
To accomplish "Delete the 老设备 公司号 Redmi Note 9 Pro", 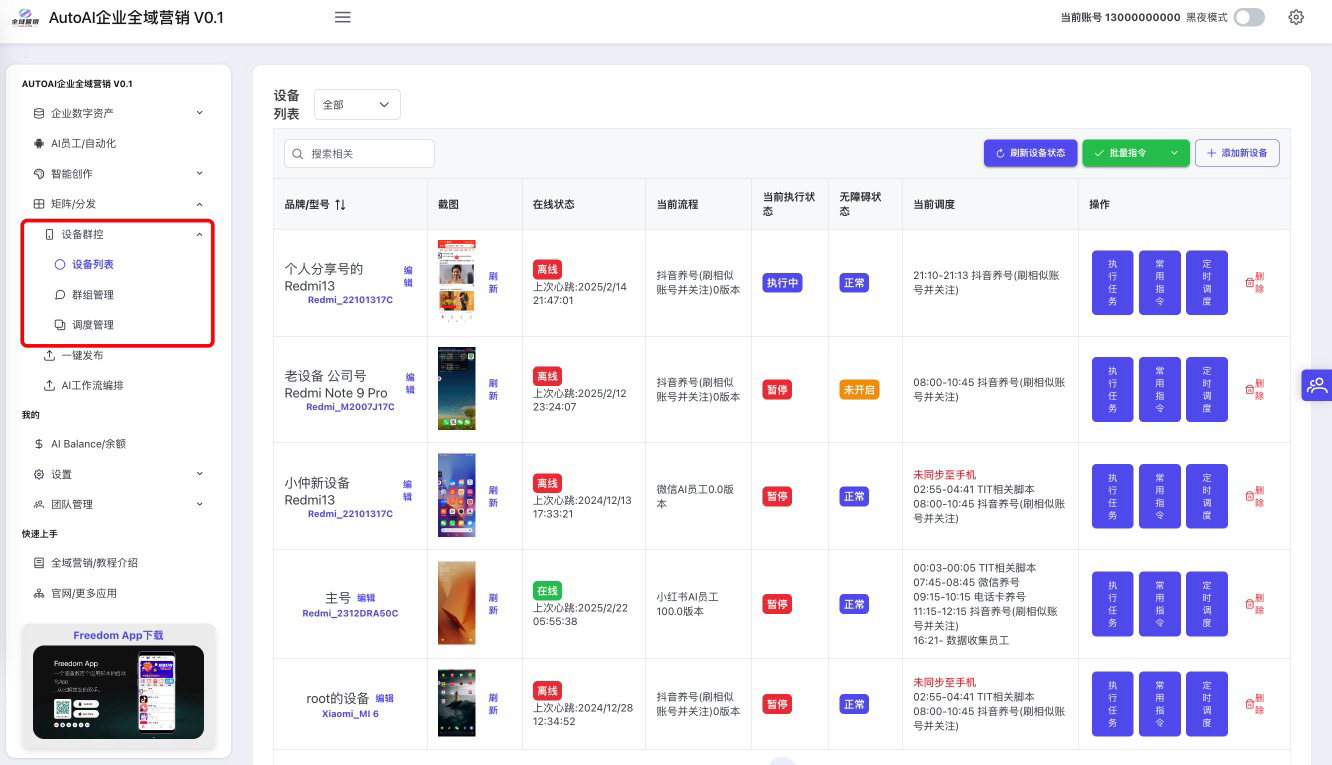I will click(x=1254, y=389).
